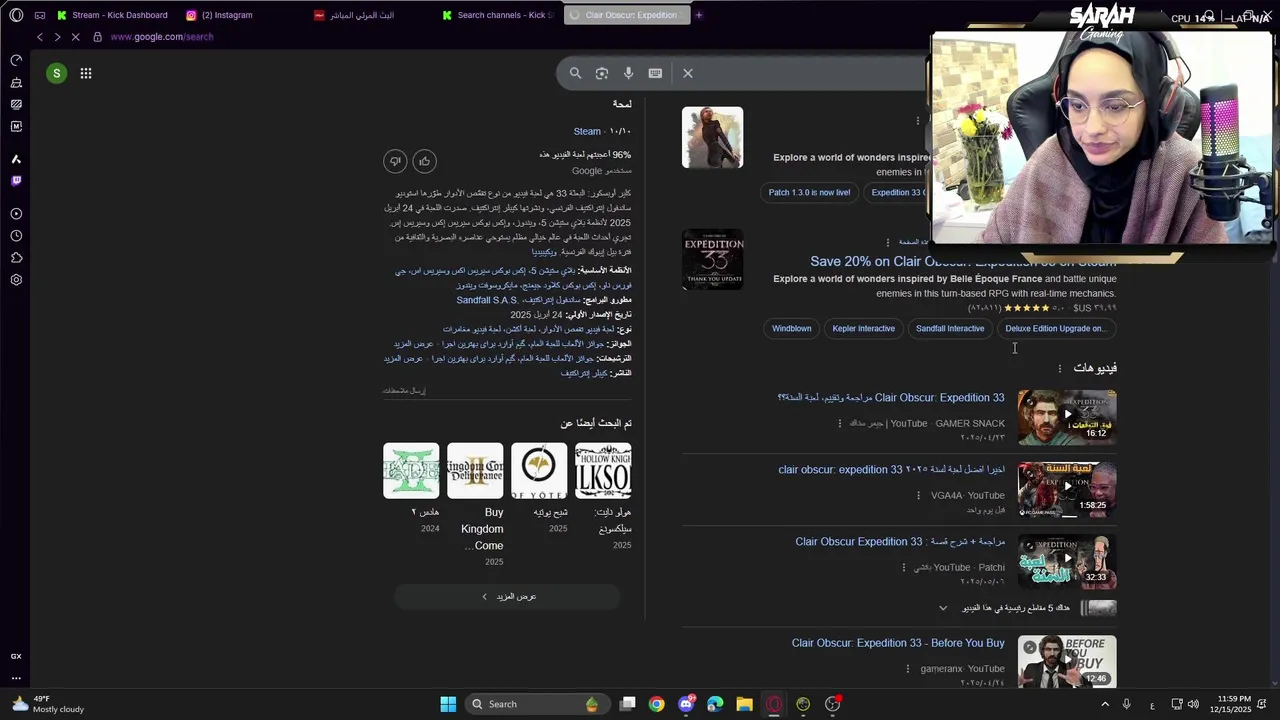Open Chrome from the taskbar

[656, 704]
